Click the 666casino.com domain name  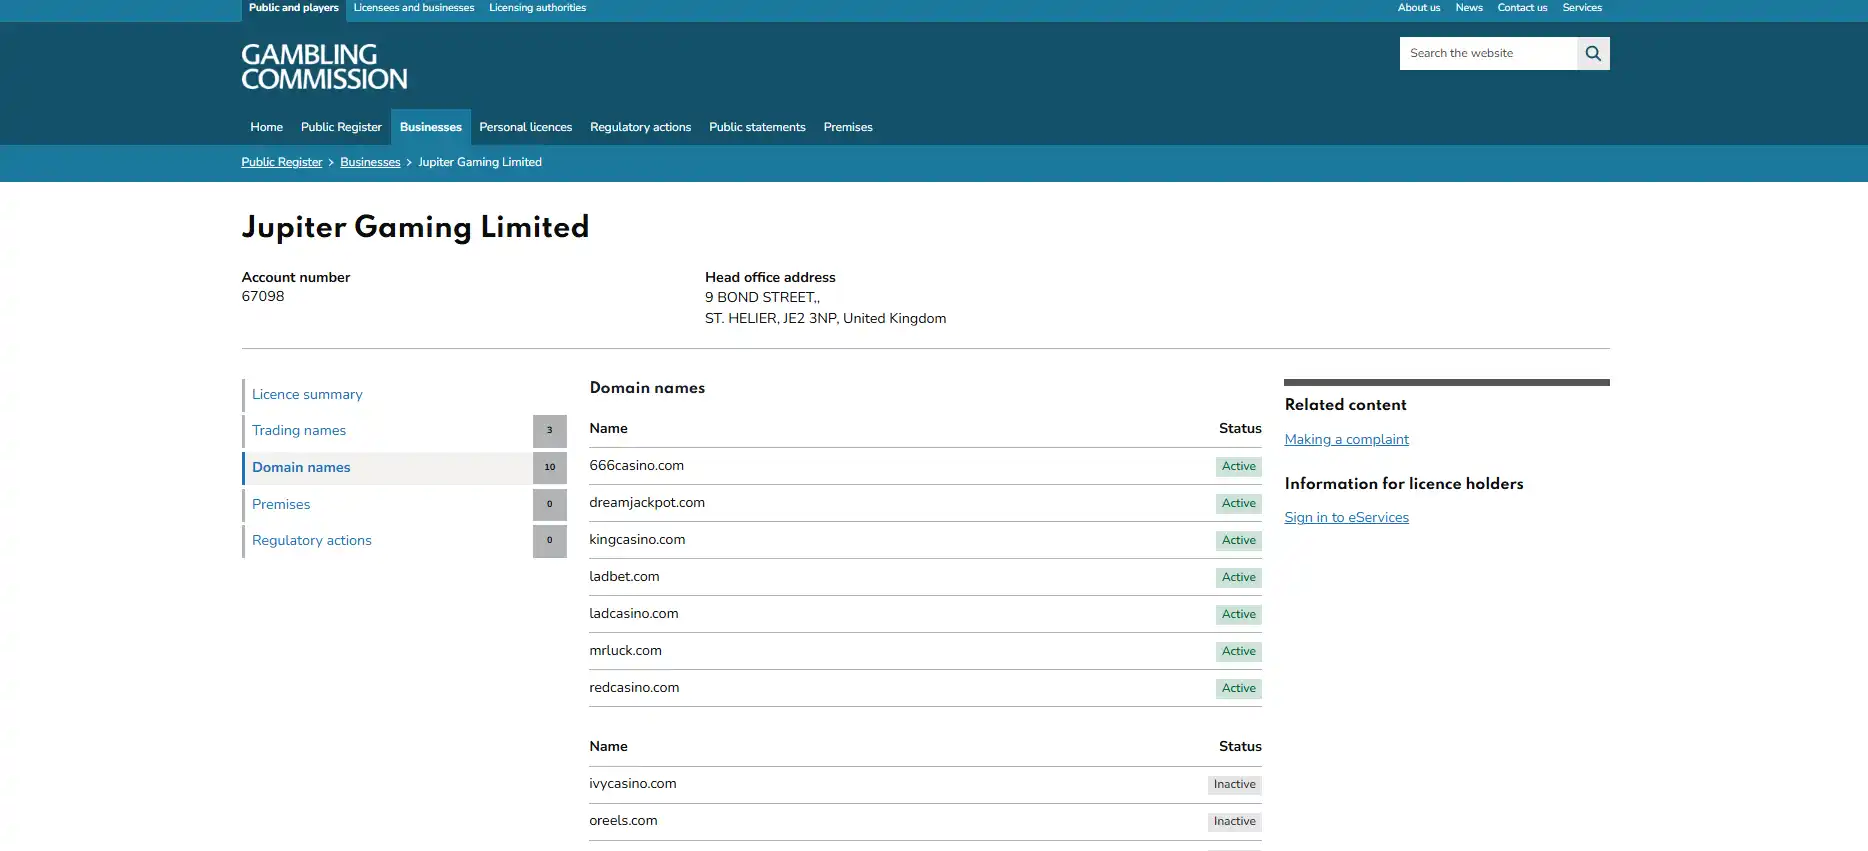tap(637, 466)
